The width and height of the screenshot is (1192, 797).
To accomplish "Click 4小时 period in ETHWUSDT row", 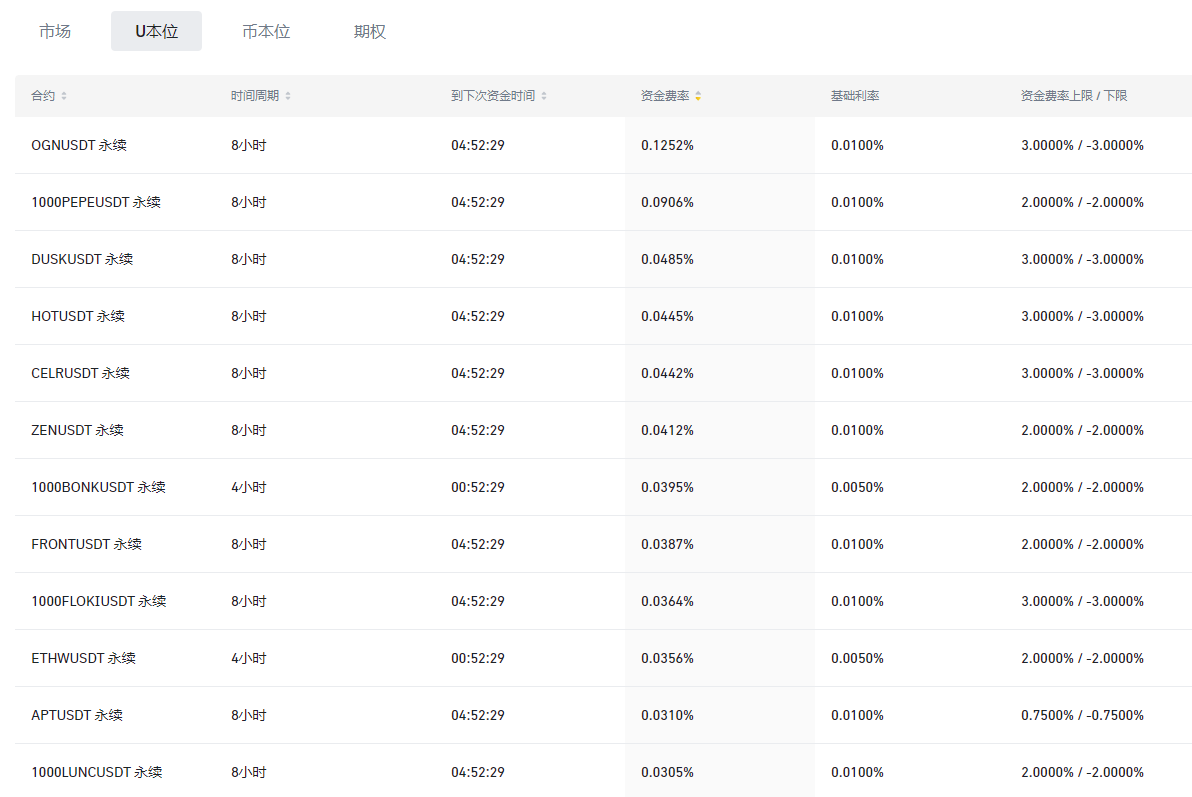I will [249, 659].
